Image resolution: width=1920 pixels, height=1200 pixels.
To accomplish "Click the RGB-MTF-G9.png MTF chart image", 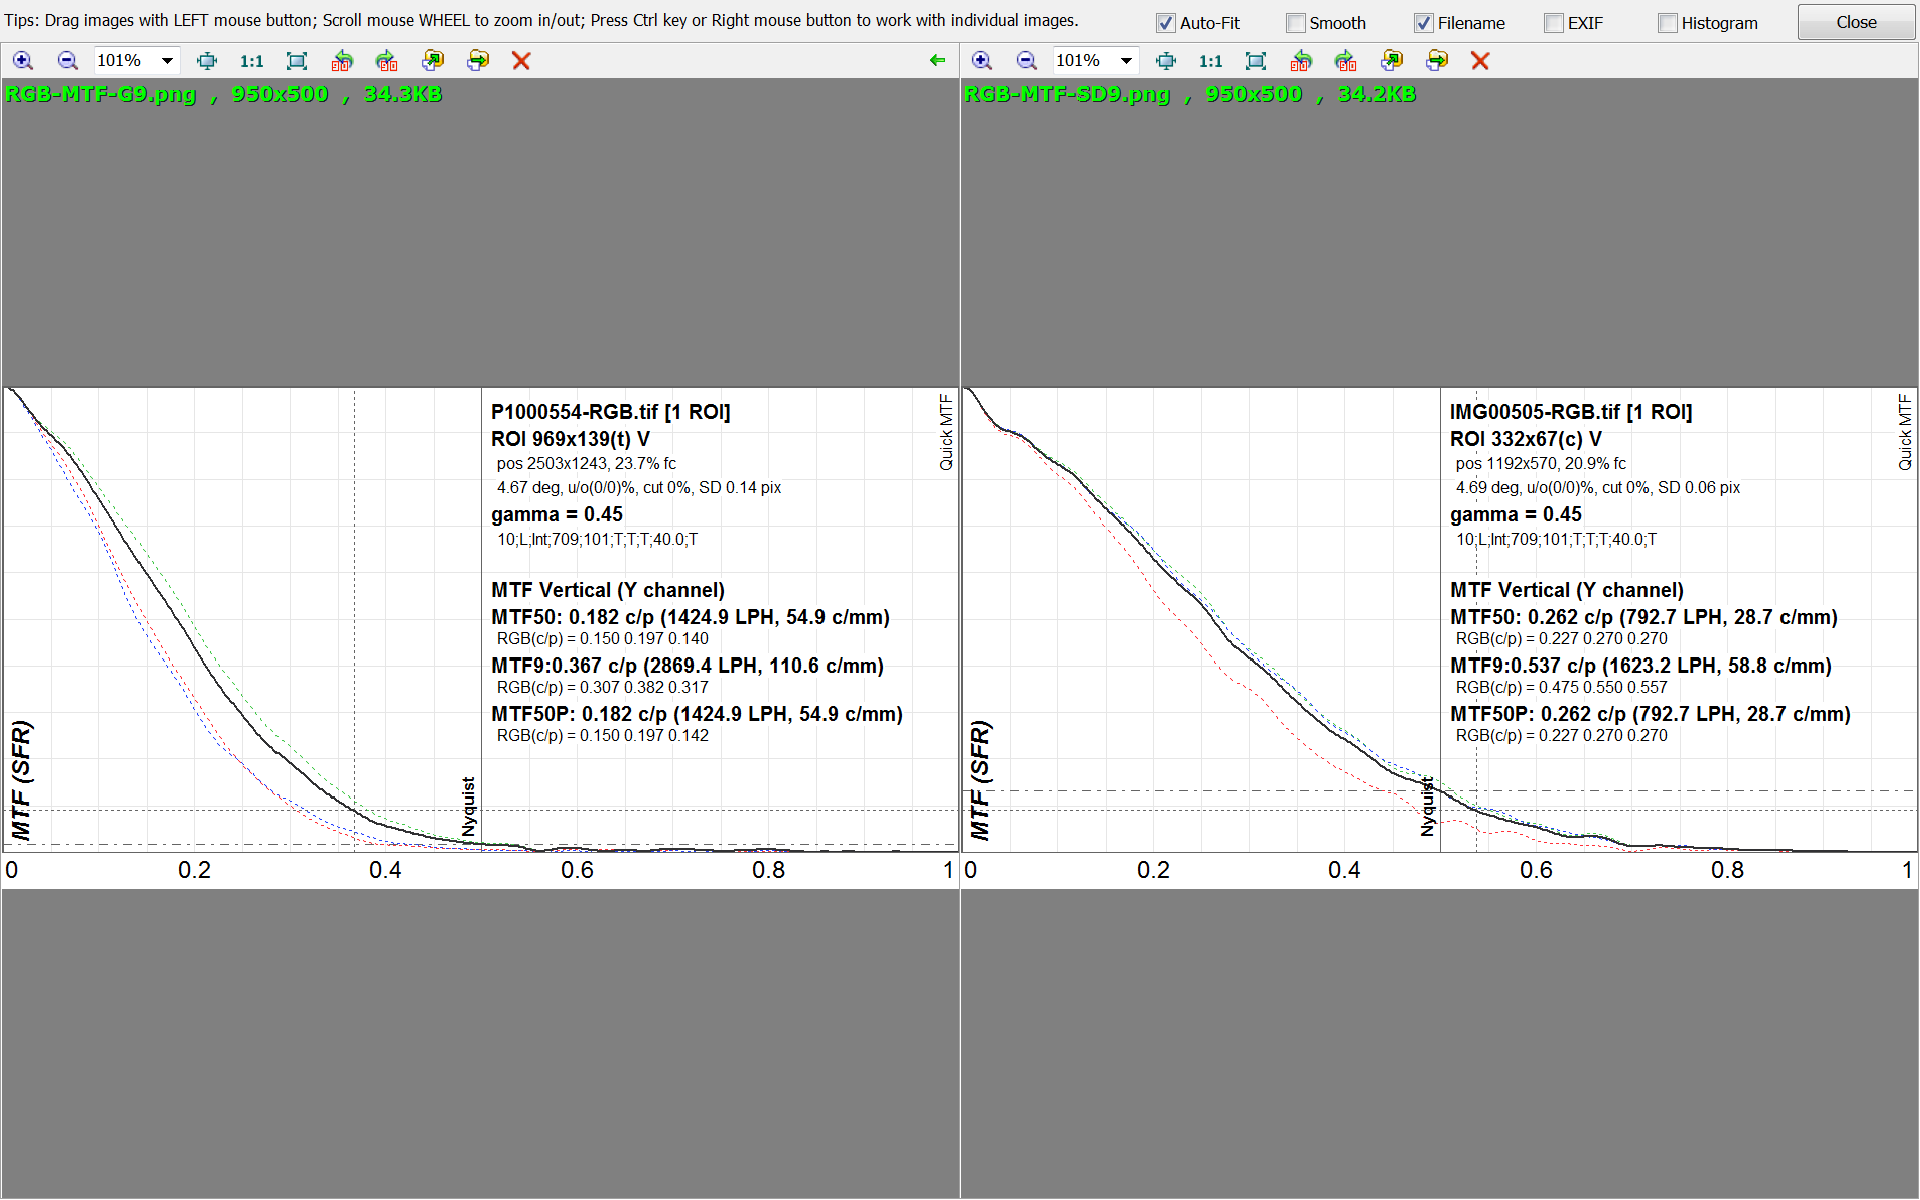I will point(480,637).
